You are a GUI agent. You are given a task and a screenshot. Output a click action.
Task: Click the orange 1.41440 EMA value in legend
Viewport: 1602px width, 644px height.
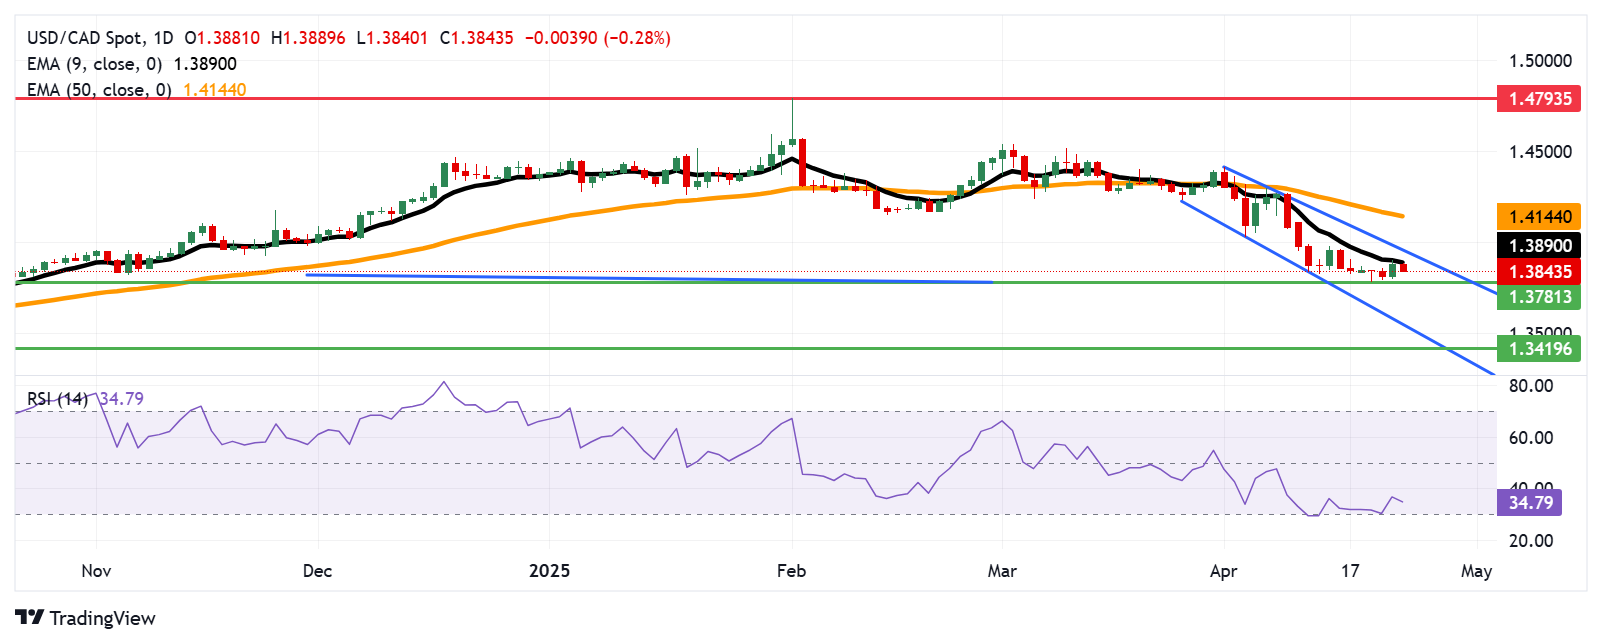pyautogui.click(x=214, y=90)
